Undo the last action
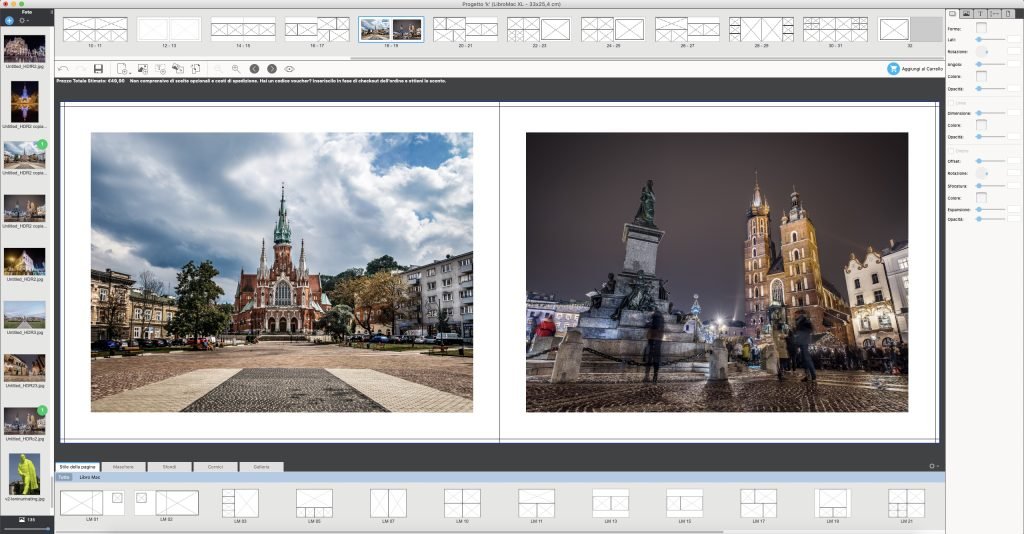This screenshot has height=534, width=1024. point(63,69)
